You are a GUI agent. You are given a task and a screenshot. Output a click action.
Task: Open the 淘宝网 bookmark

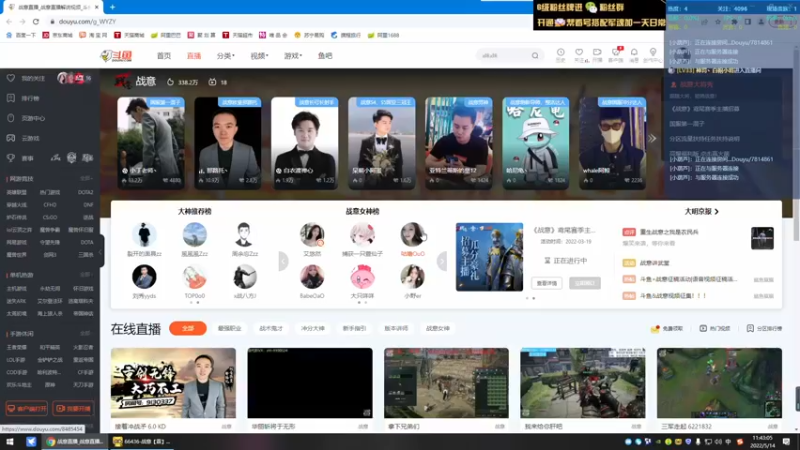pyautogui.click(x=93, y=35)
